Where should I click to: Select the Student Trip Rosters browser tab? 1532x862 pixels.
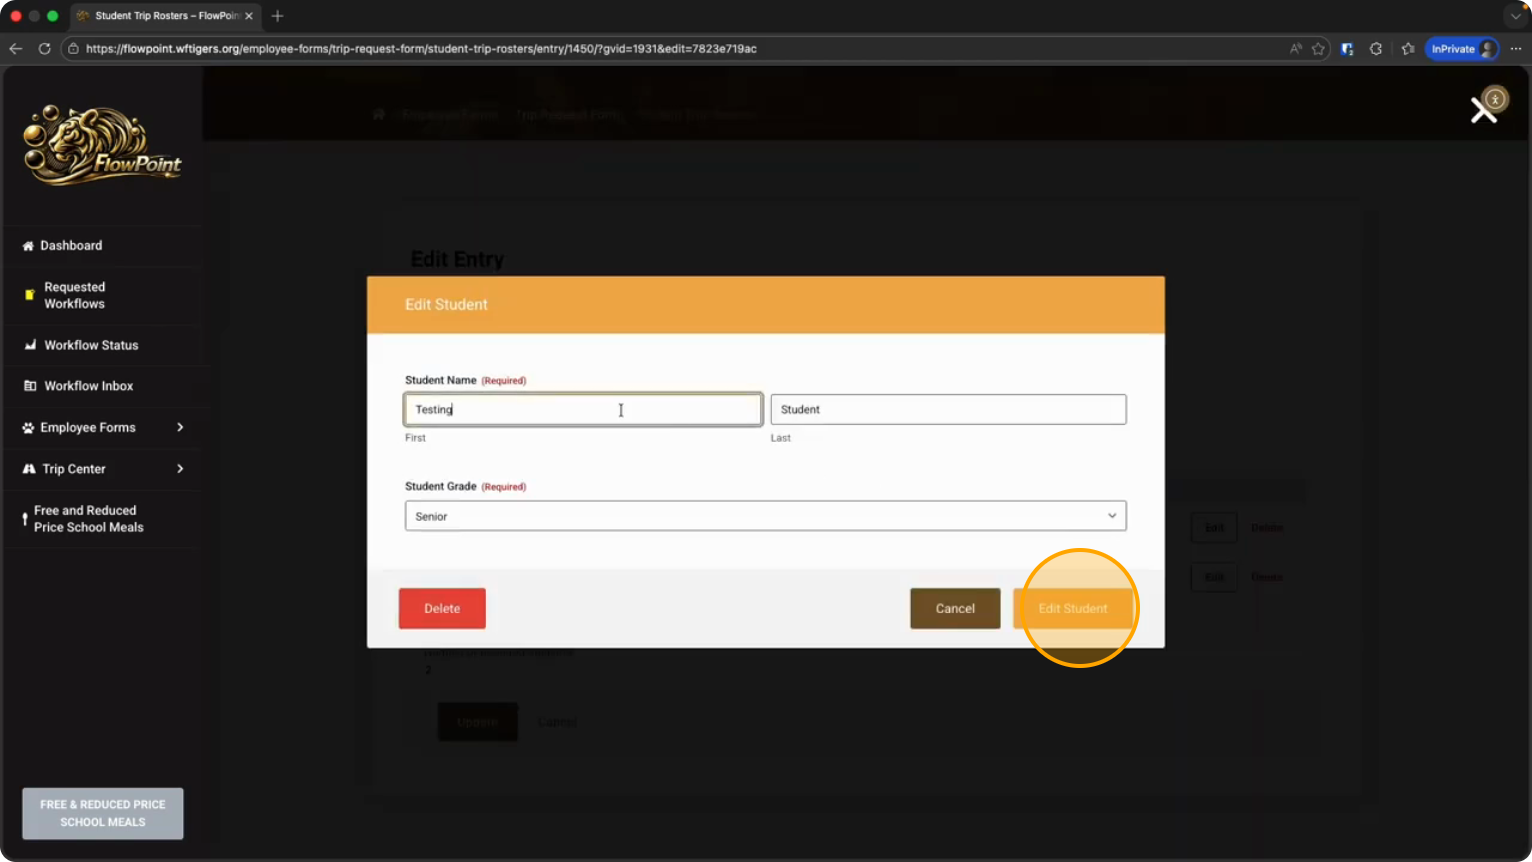(x=160, y=15)
